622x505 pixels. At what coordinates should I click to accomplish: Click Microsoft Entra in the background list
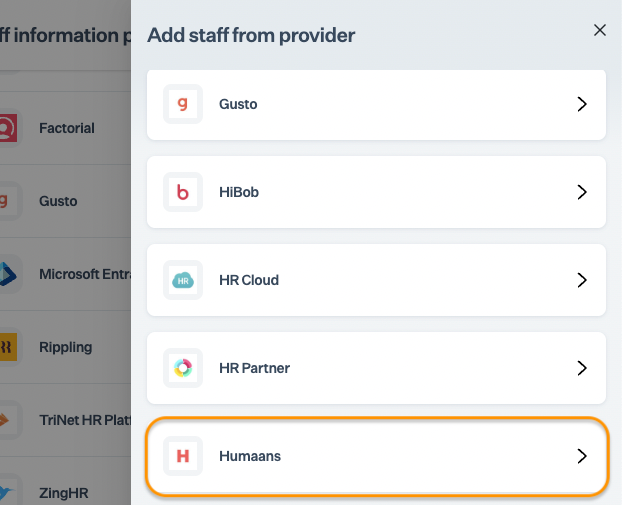(x=85, y=274)
